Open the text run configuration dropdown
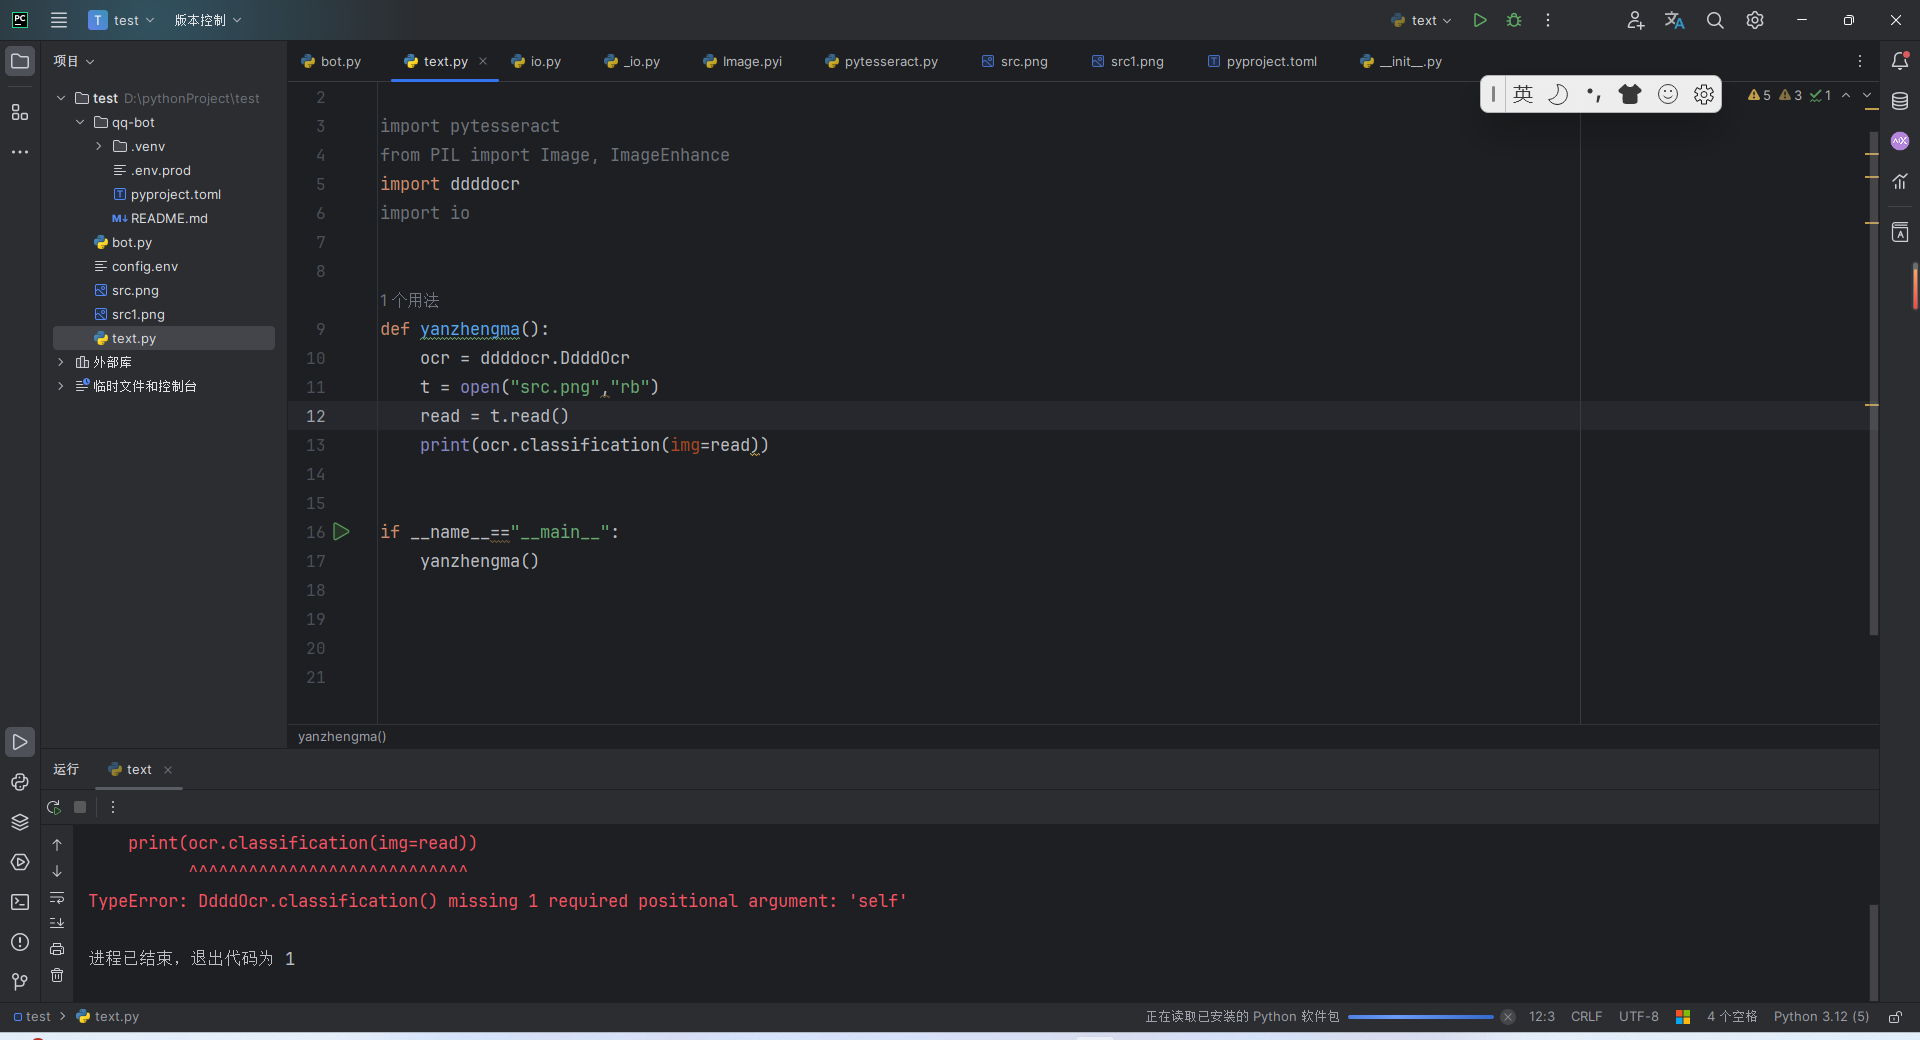1920x1040 pixels. point(1422,20)
